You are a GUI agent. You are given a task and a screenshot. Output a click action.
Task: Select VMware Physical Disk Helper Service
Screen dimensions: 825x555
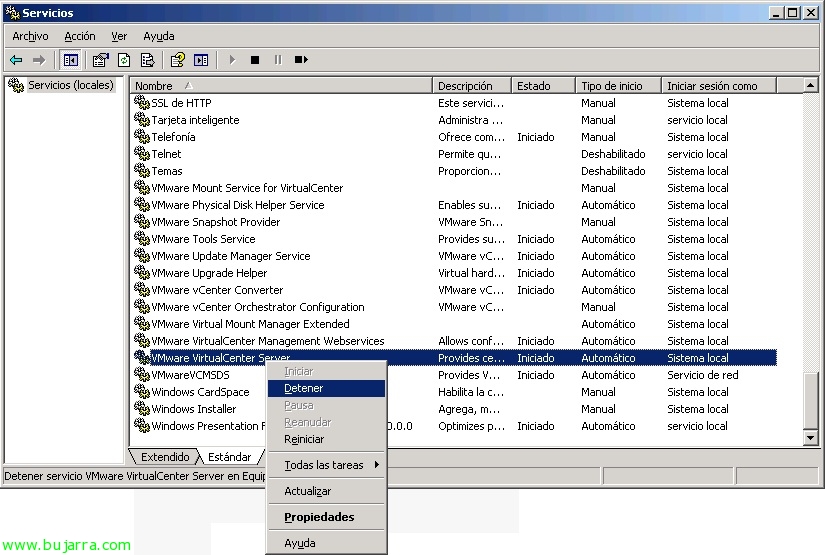pyautogui.click(x=454, y=205)
